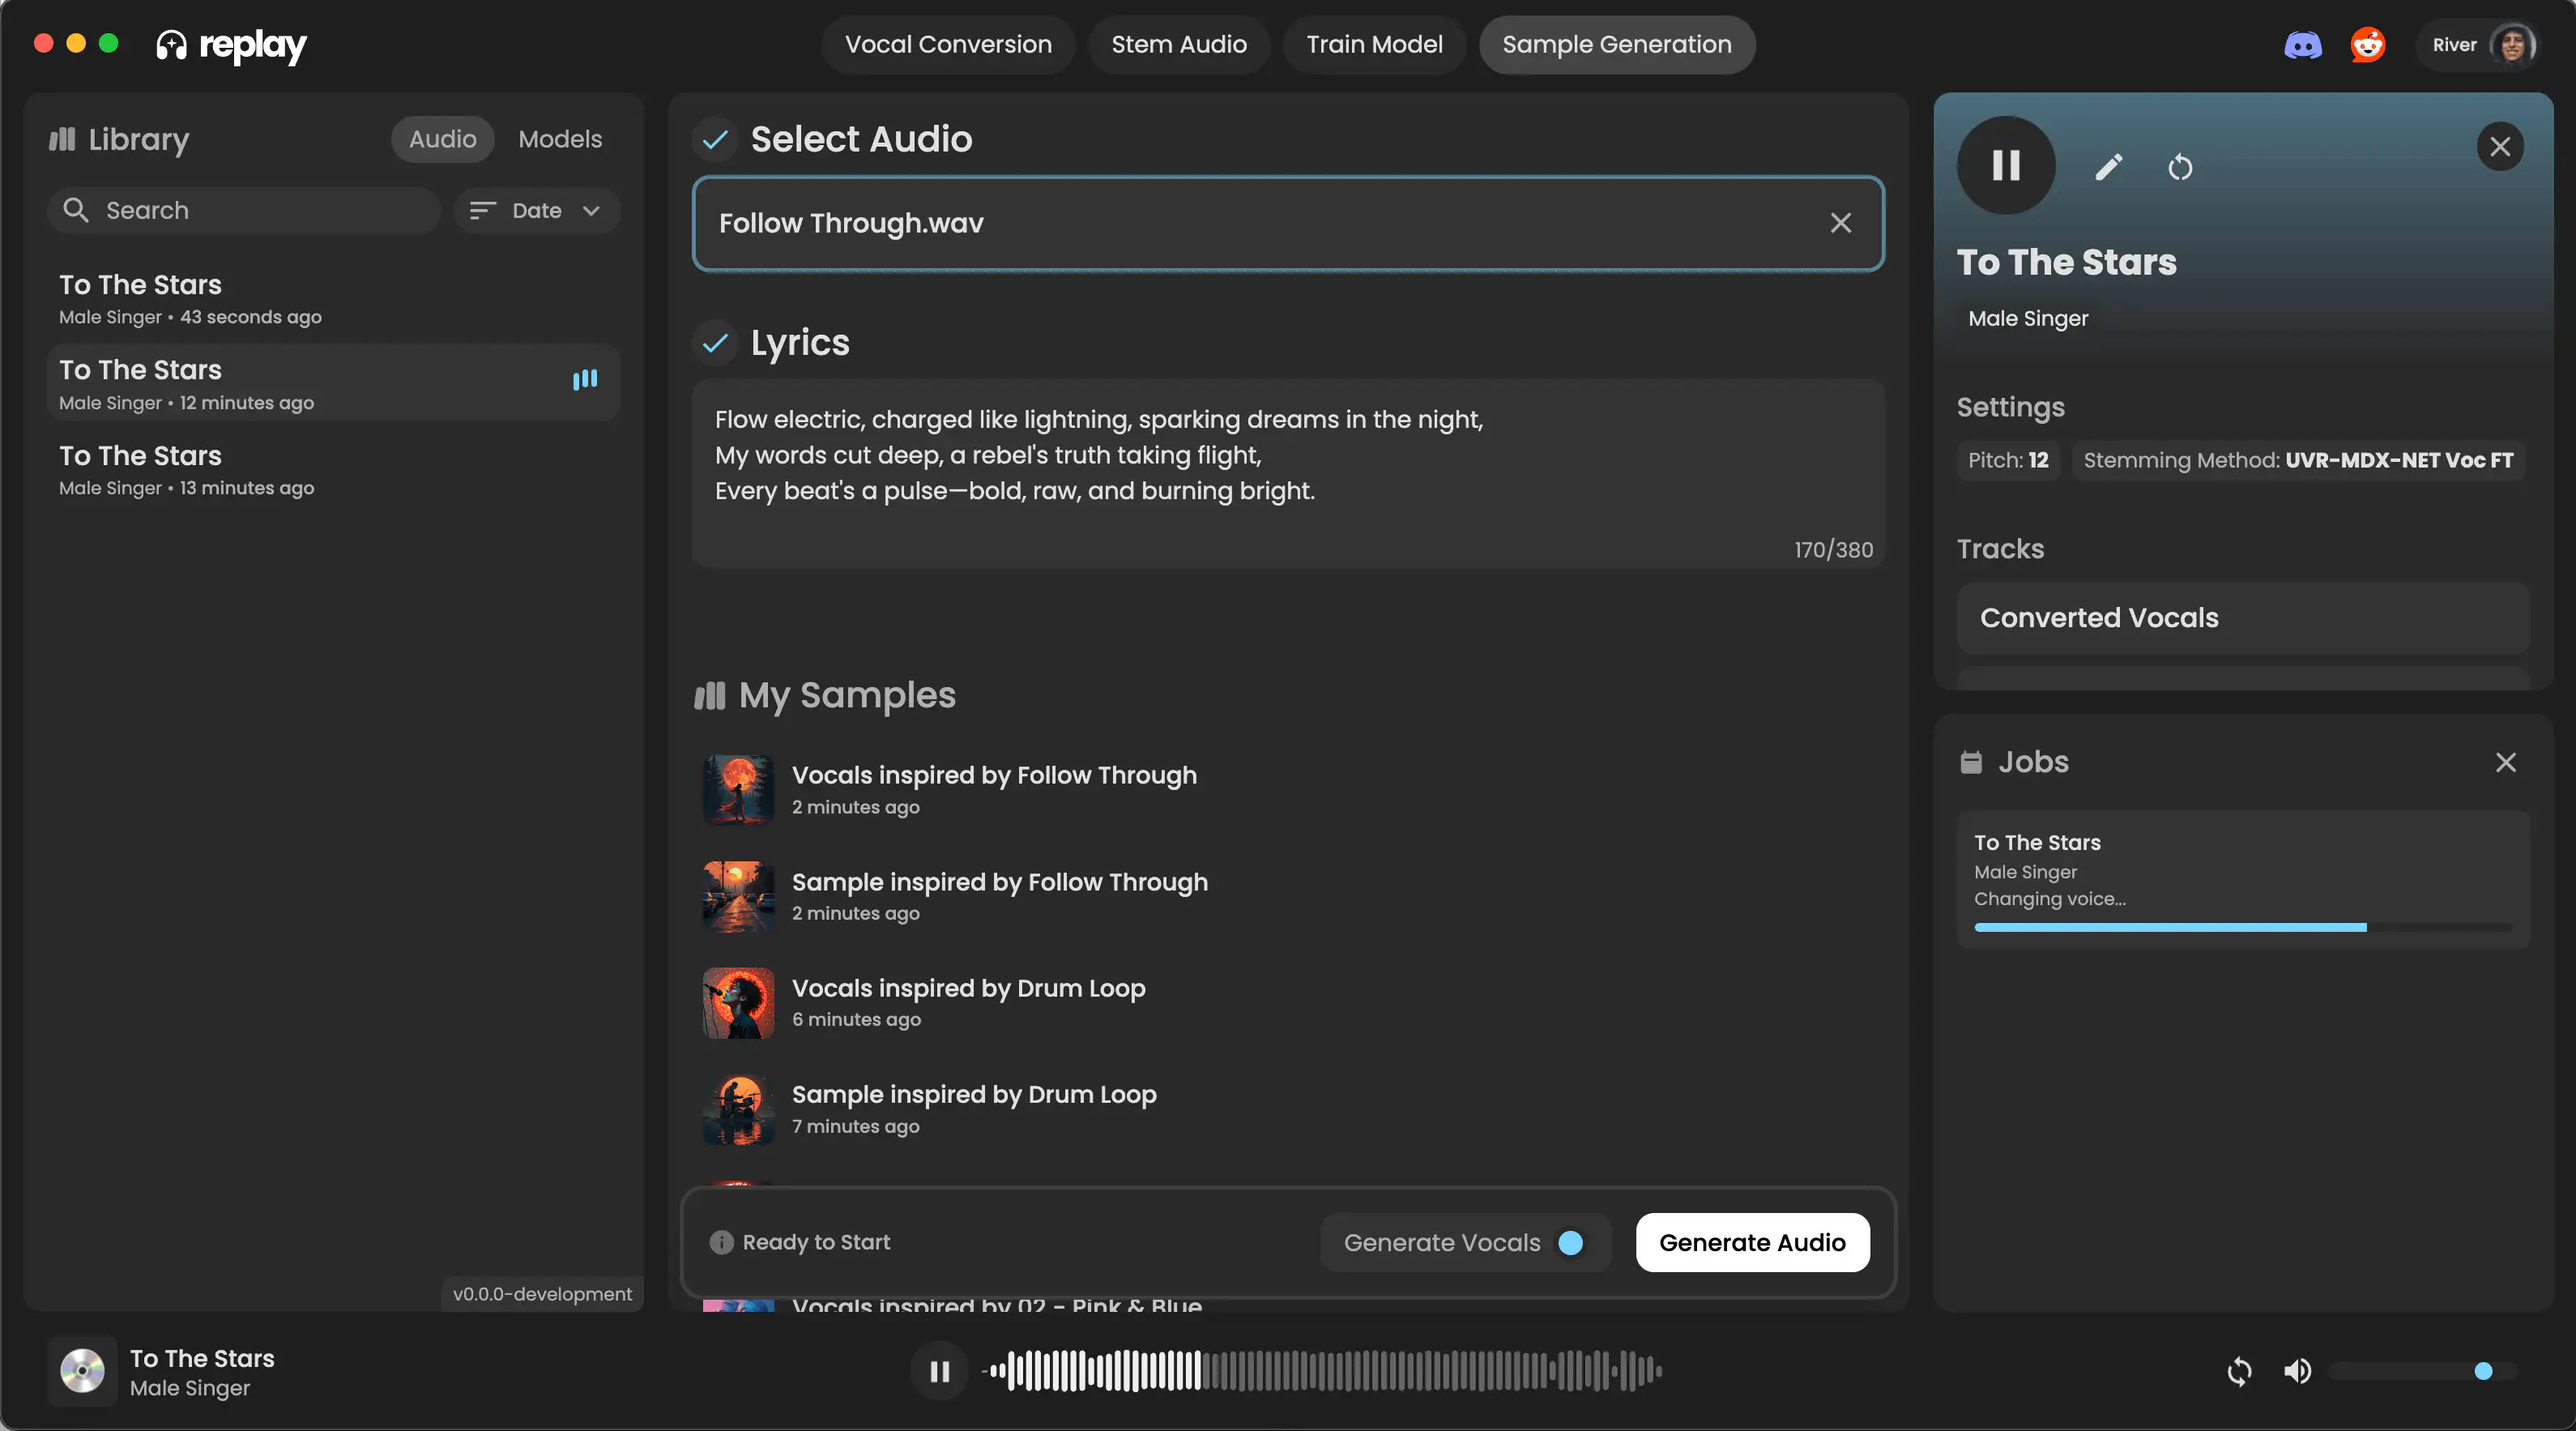Click the Generate Audio button
Screen dimensions: 2576x1431
[1752, 1243]
